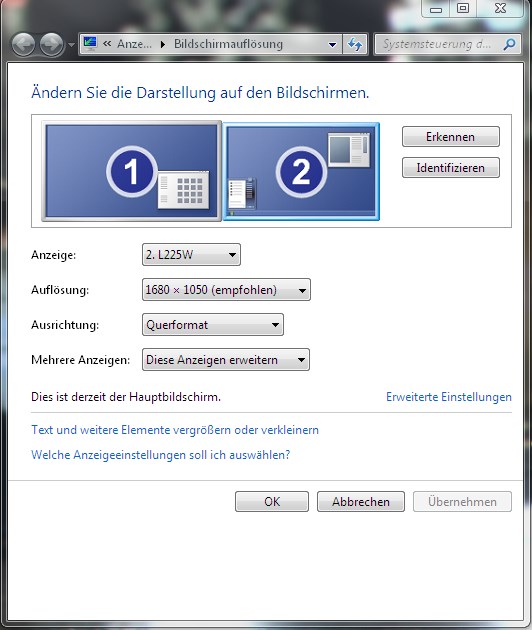The image size is (532, 630).
Task: Confirm with the OK button
Action: click(x=272, y=501)
